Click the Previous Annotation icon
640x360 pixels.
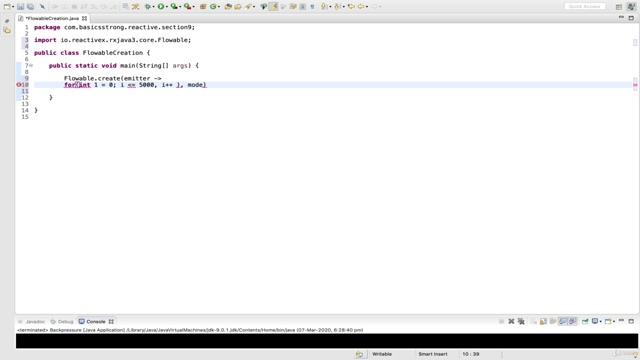click(x=338, y=7)
